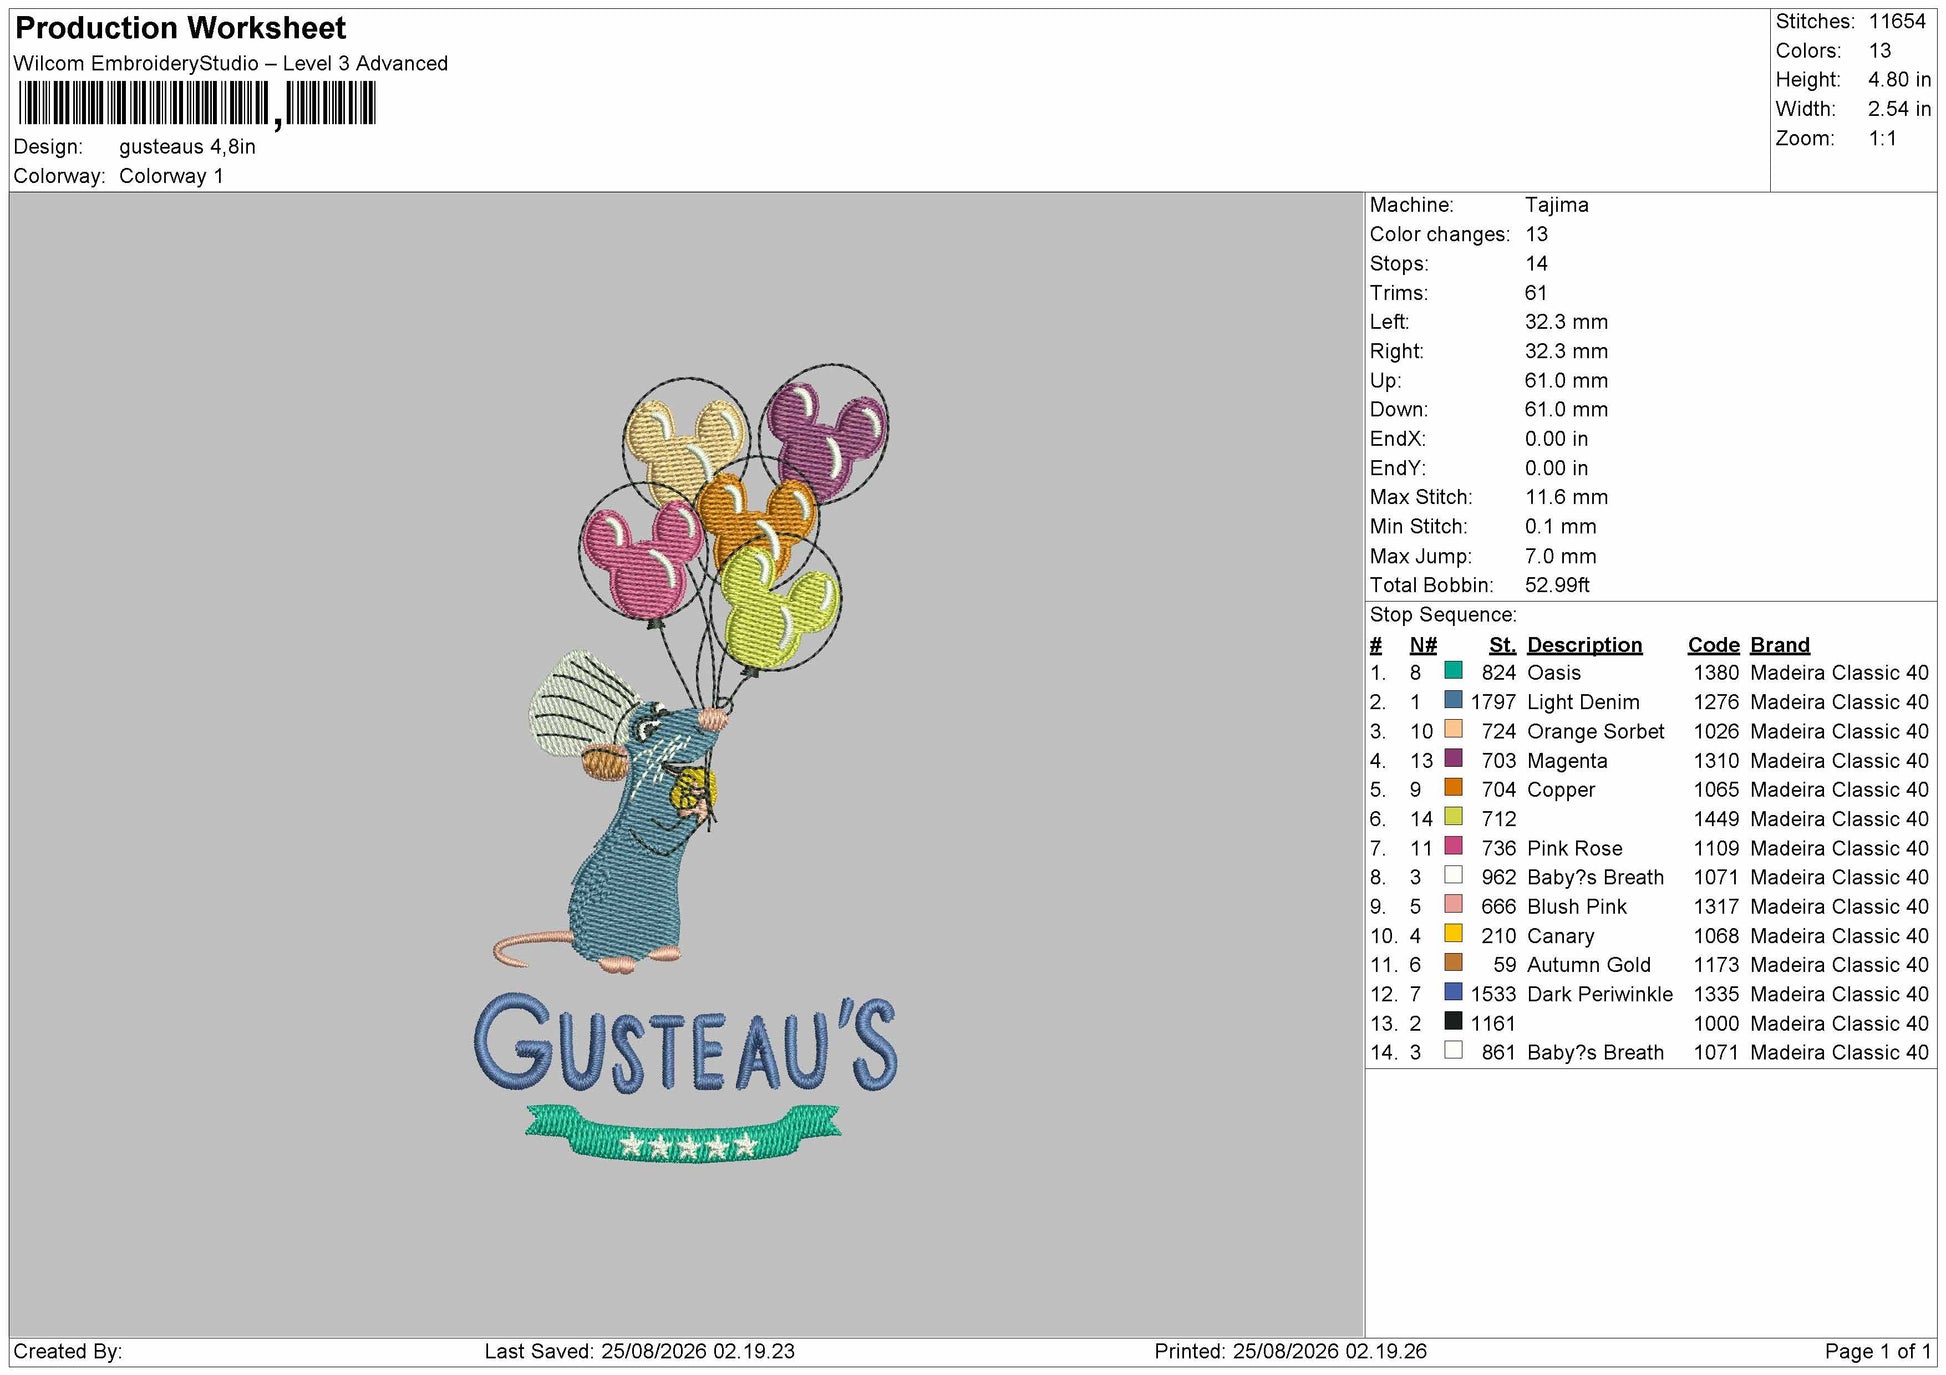Image resolution: width=1946 pixels, height=1375 pixels.
Task: Select the Stops value "14"
Action: click(x=1537, y=264)
